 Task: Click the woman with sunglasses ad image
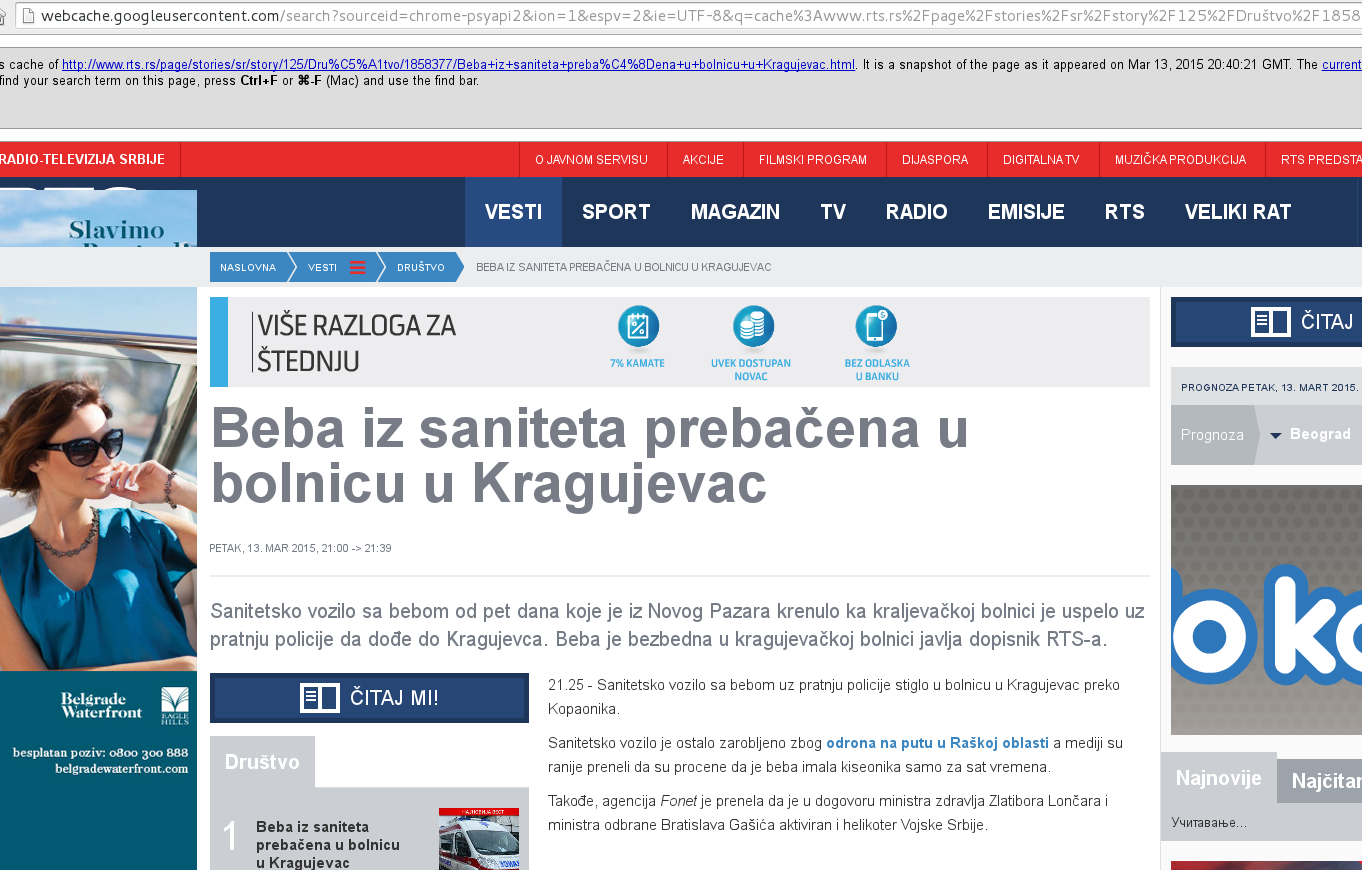point(98,478)
